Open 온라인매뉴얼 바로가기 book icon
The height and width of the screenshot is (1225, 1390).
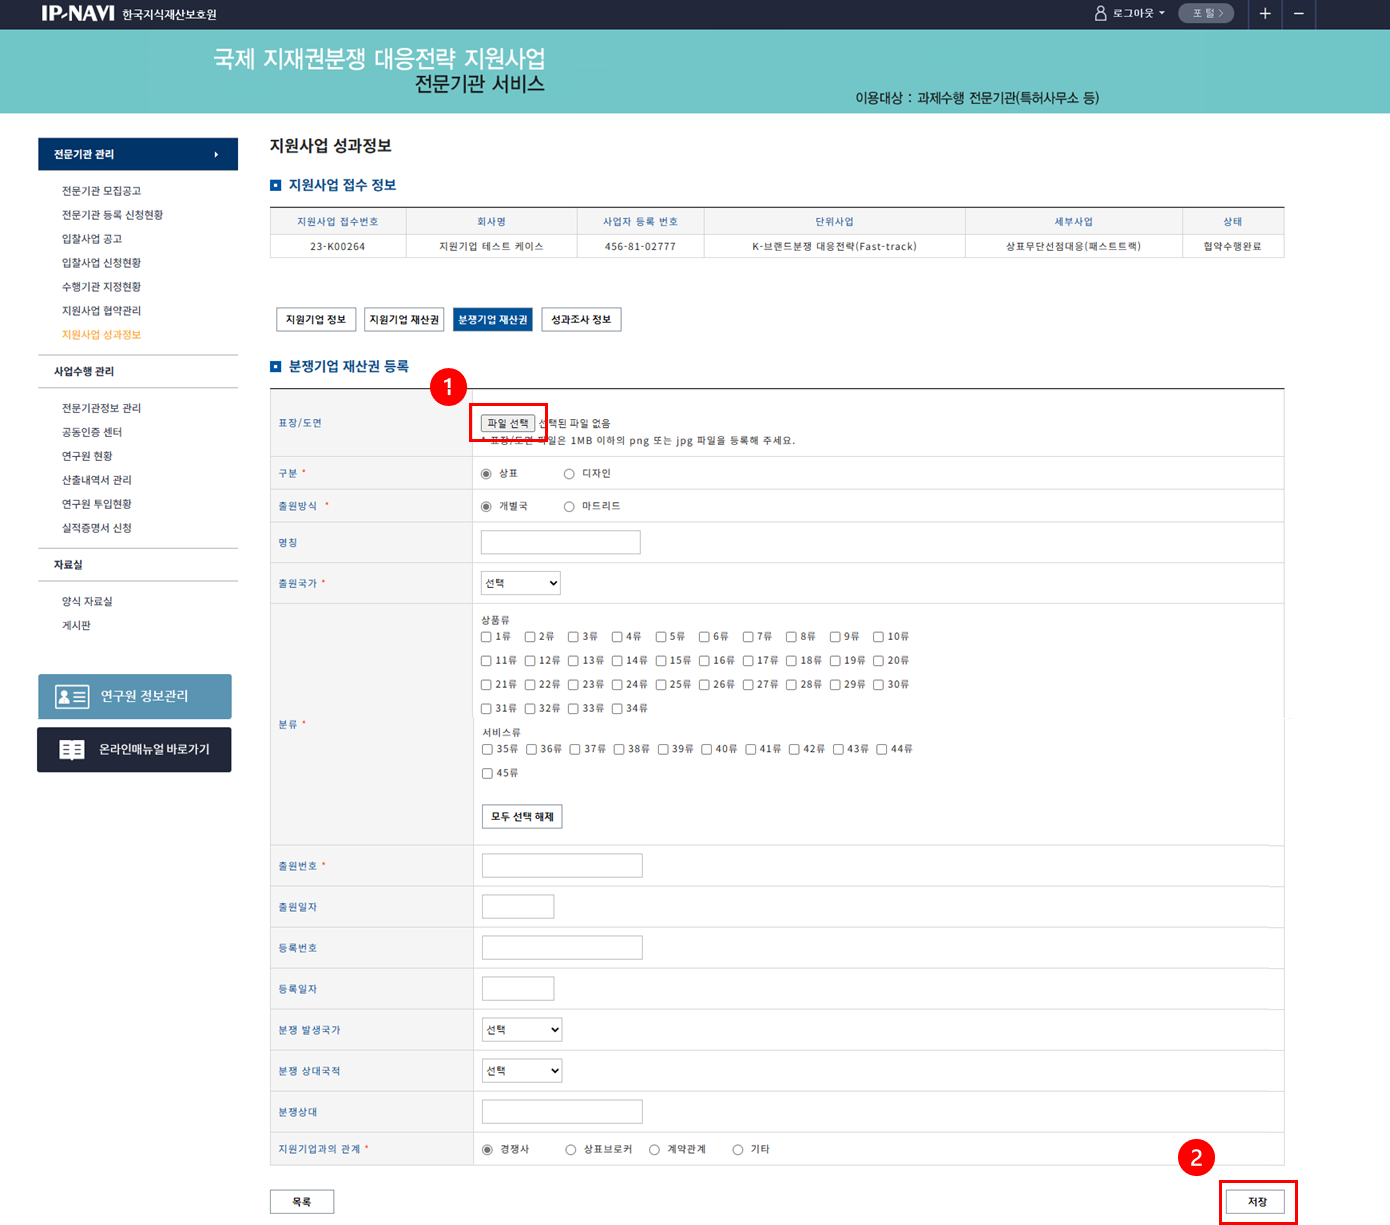[72, 750]
